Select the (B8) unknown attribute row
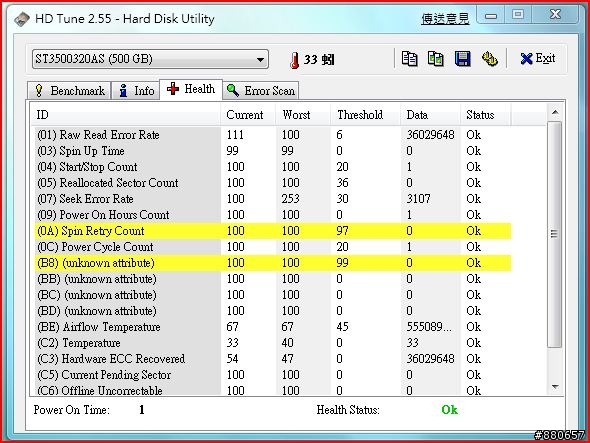Viewport: 590px width, 443px height. point(273,263)
